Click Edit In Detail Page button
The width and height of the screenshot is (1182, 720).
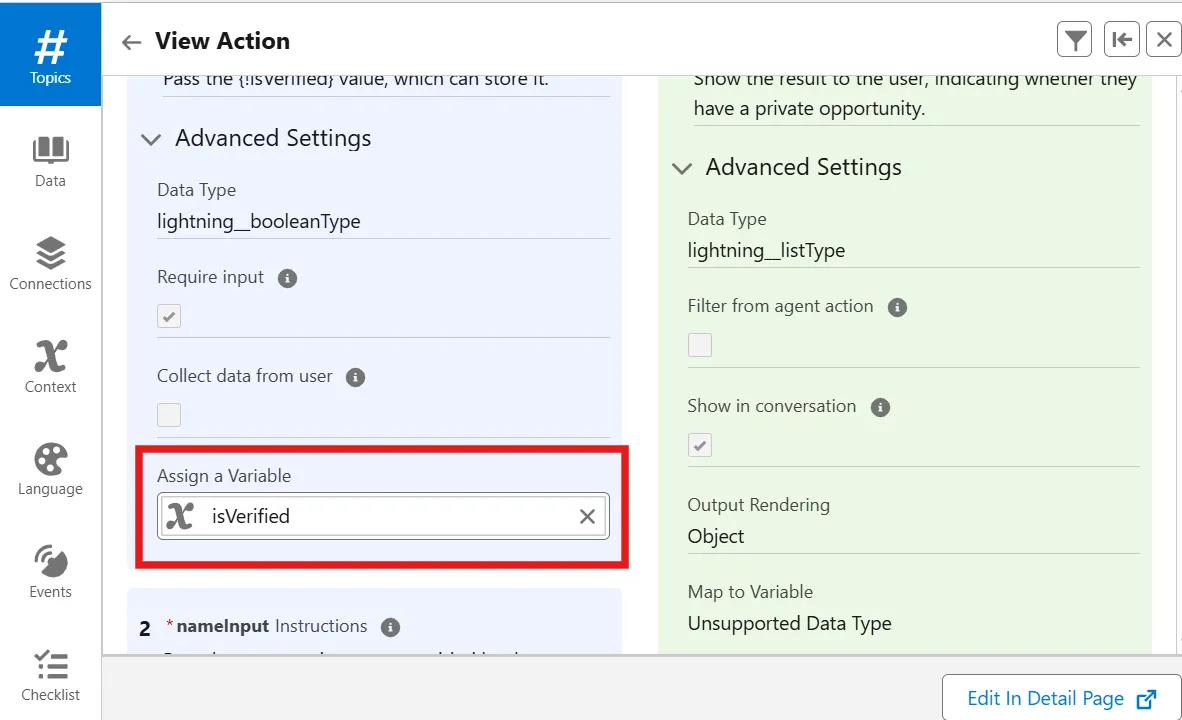pos(1061,698)
